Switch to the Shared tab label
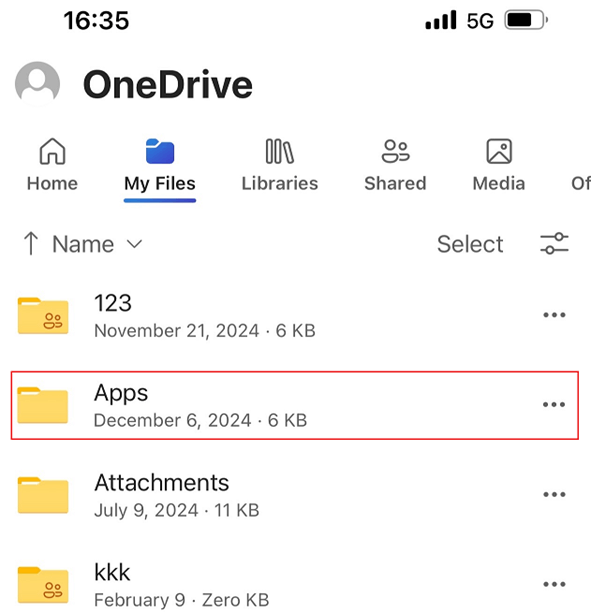Viewport: 591px width, 612px height. (395, 183)
